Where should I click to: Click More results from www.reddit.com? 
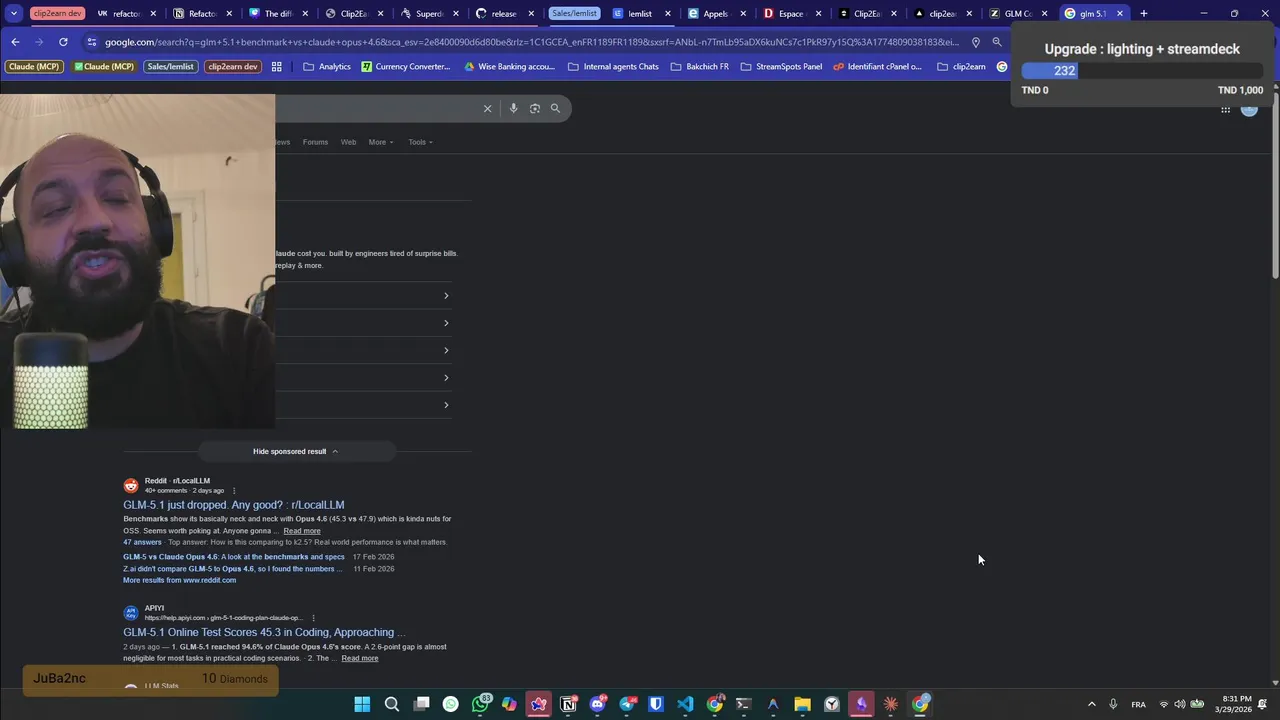179,580
